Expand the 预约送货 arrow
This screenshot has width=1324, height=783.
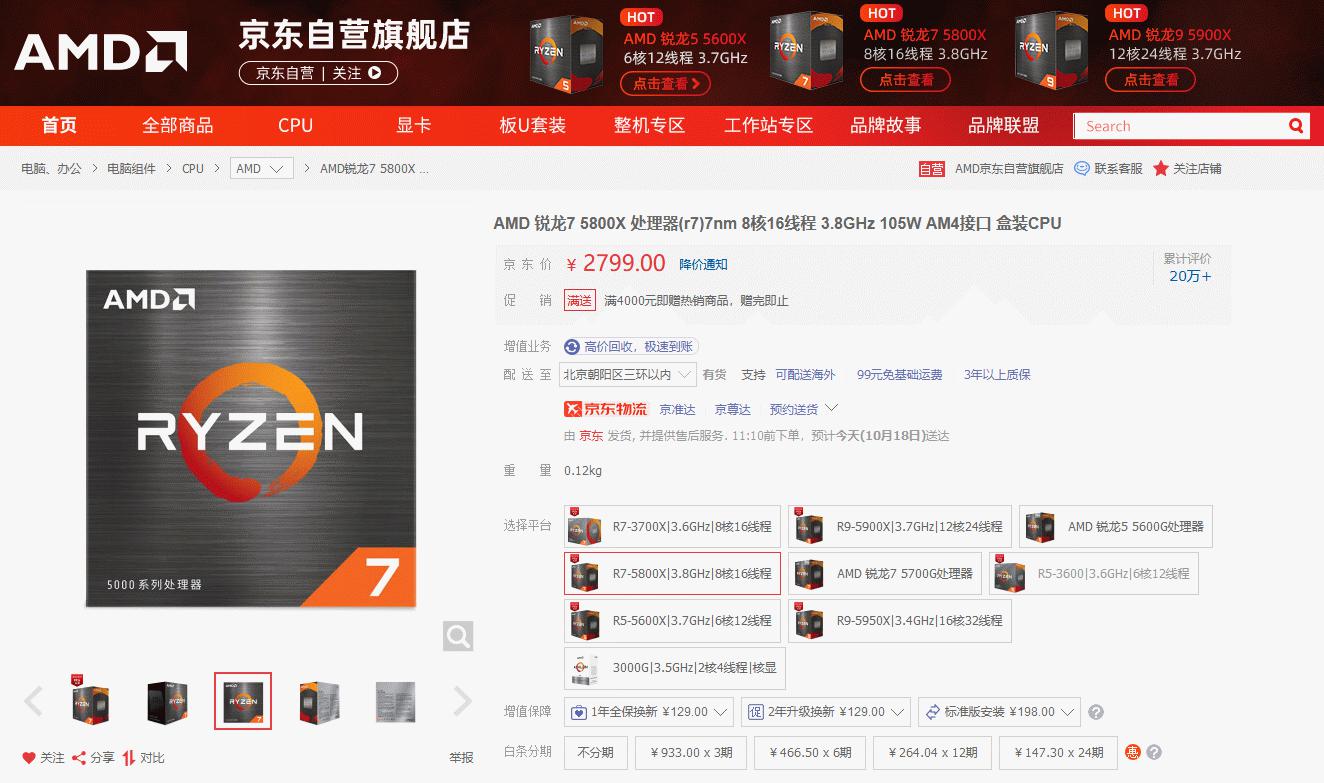pos(831,408)
